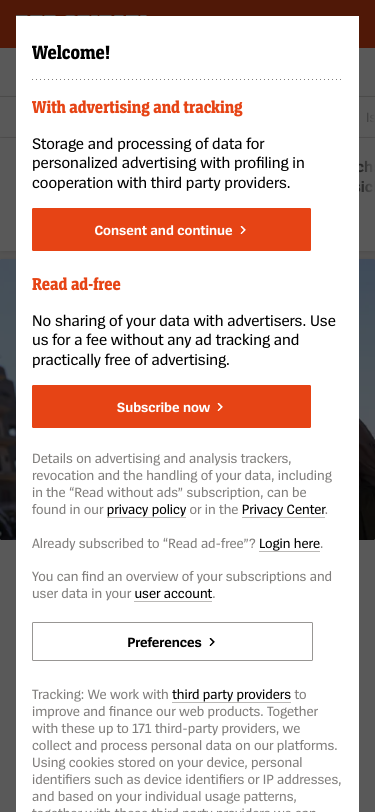Viewport: 375px width, 812px height.
Task: Select the With advertising and tracking heading
Action: click(x=137, y=107)
